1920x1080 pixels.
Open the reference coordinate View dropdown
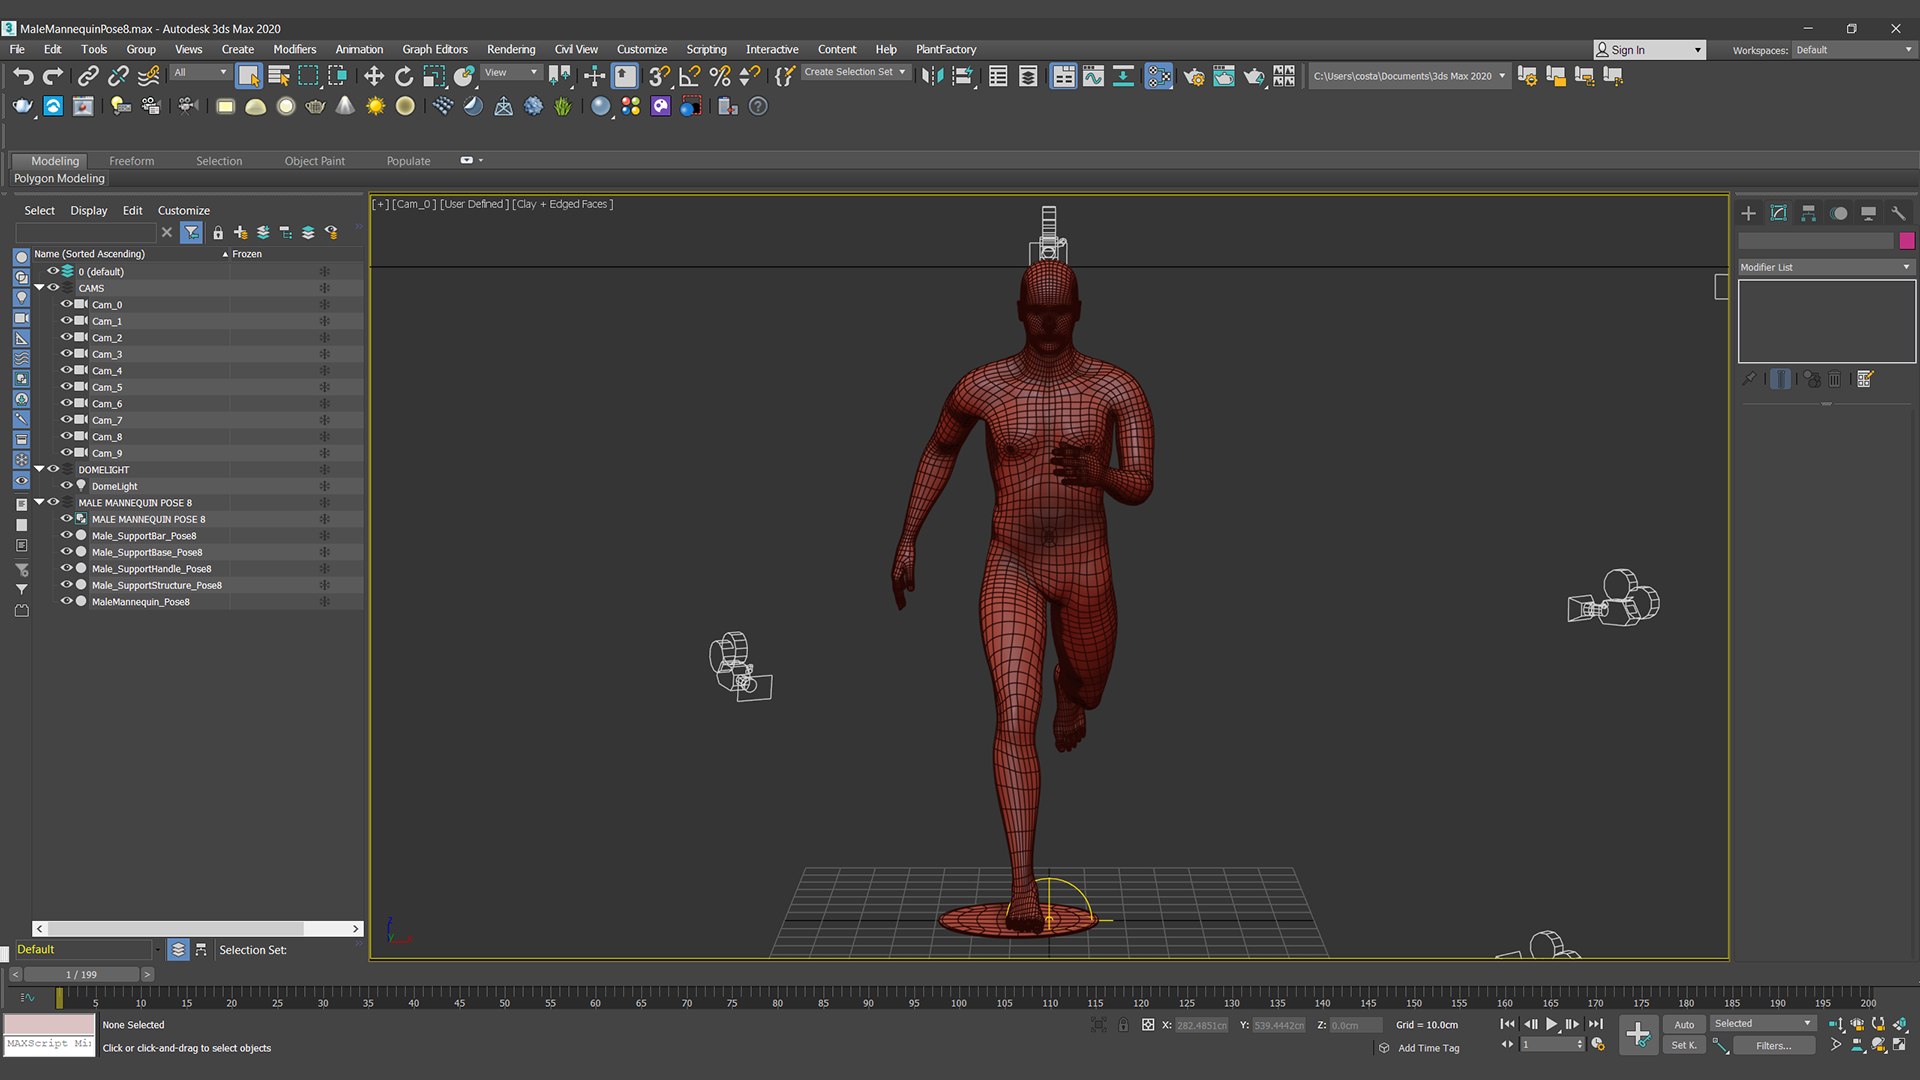pyautogui.click(x=512, y=73)
